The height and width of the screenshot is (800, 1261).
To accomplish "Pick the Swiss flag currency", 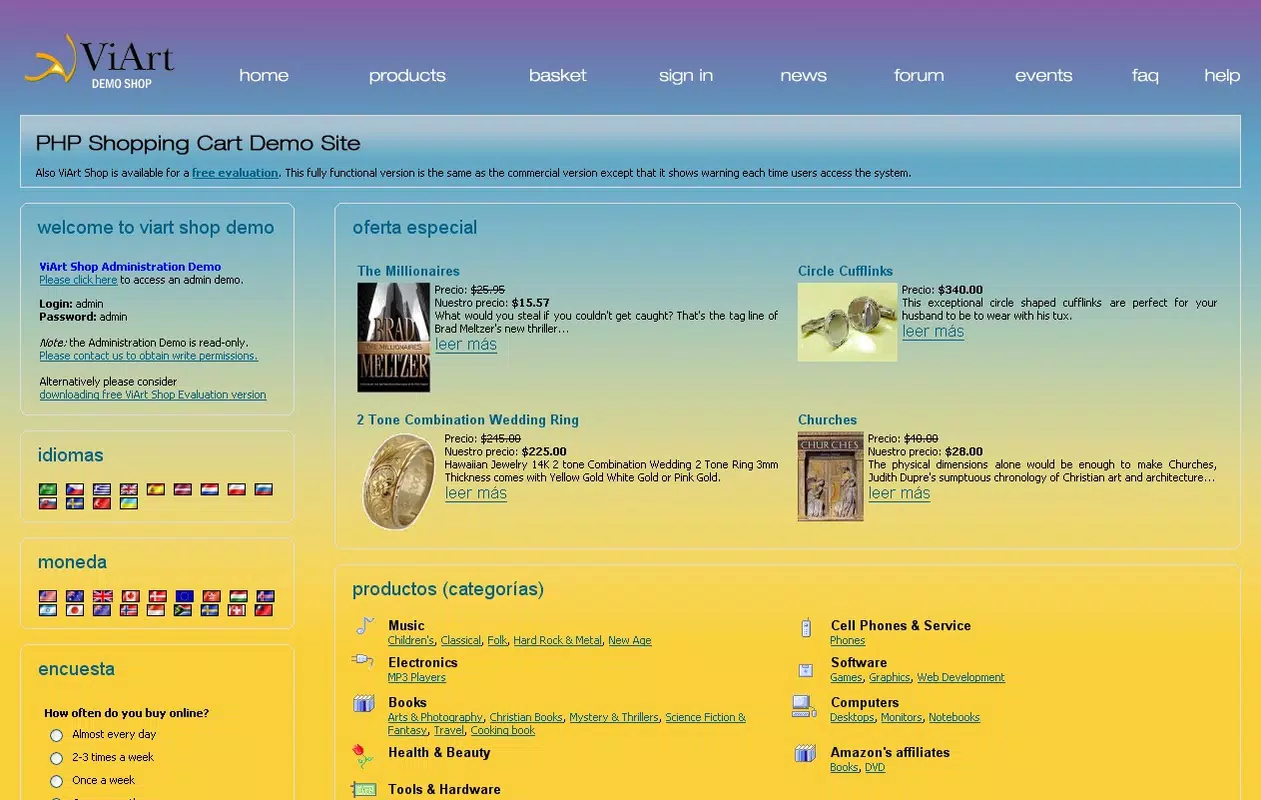I will tap(237, 610).
